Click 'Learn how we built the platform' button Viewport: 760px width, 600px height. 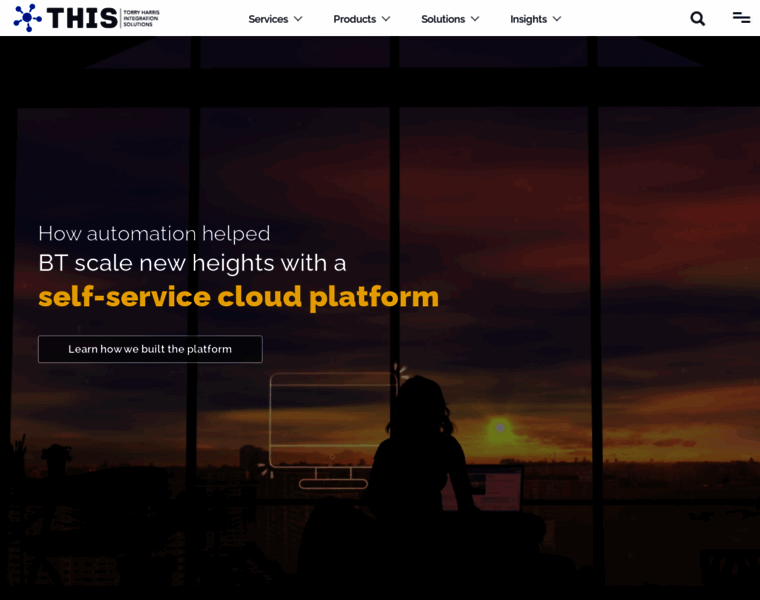pos(150,349)
